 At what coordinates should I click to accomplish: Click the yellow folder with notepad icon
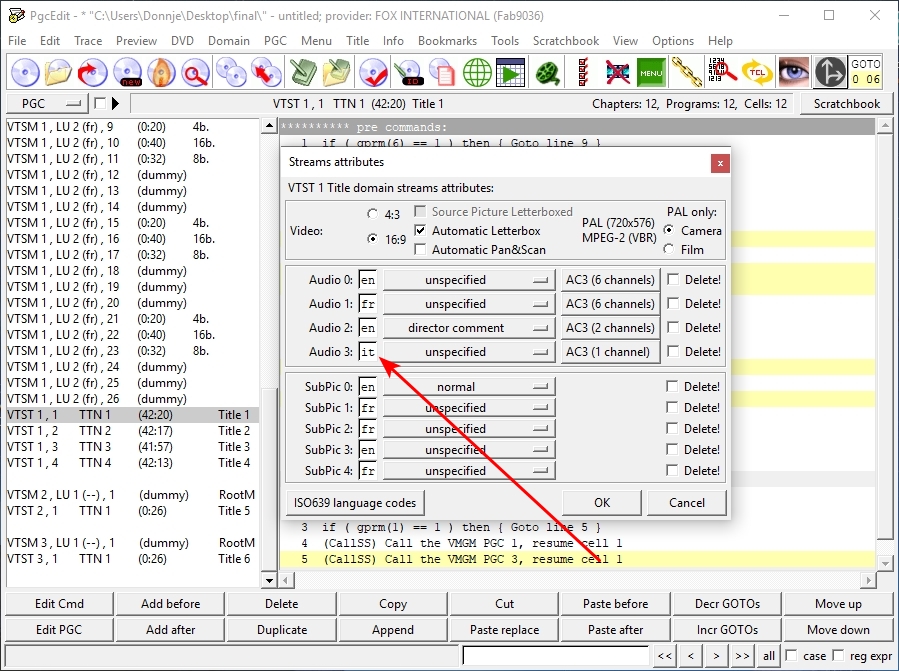click(x=337, y=73)
